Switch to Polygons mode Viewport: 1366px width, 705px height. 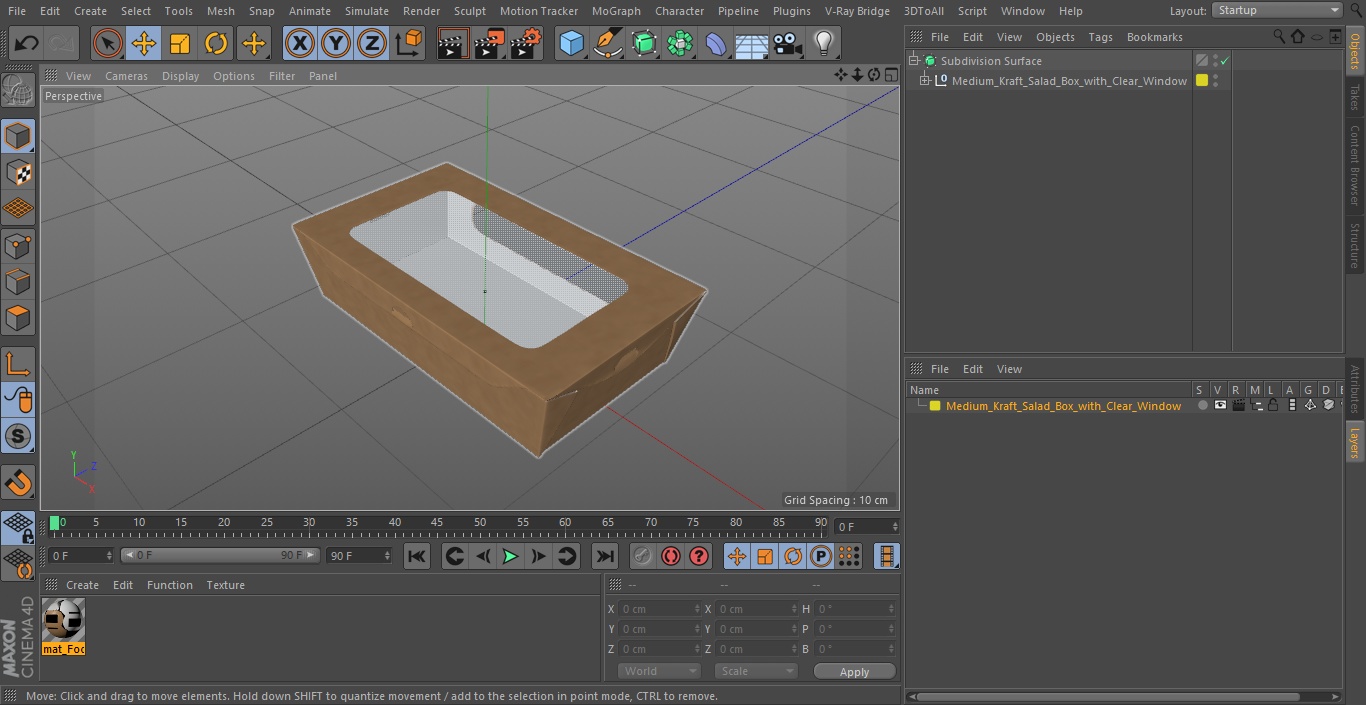18,318
